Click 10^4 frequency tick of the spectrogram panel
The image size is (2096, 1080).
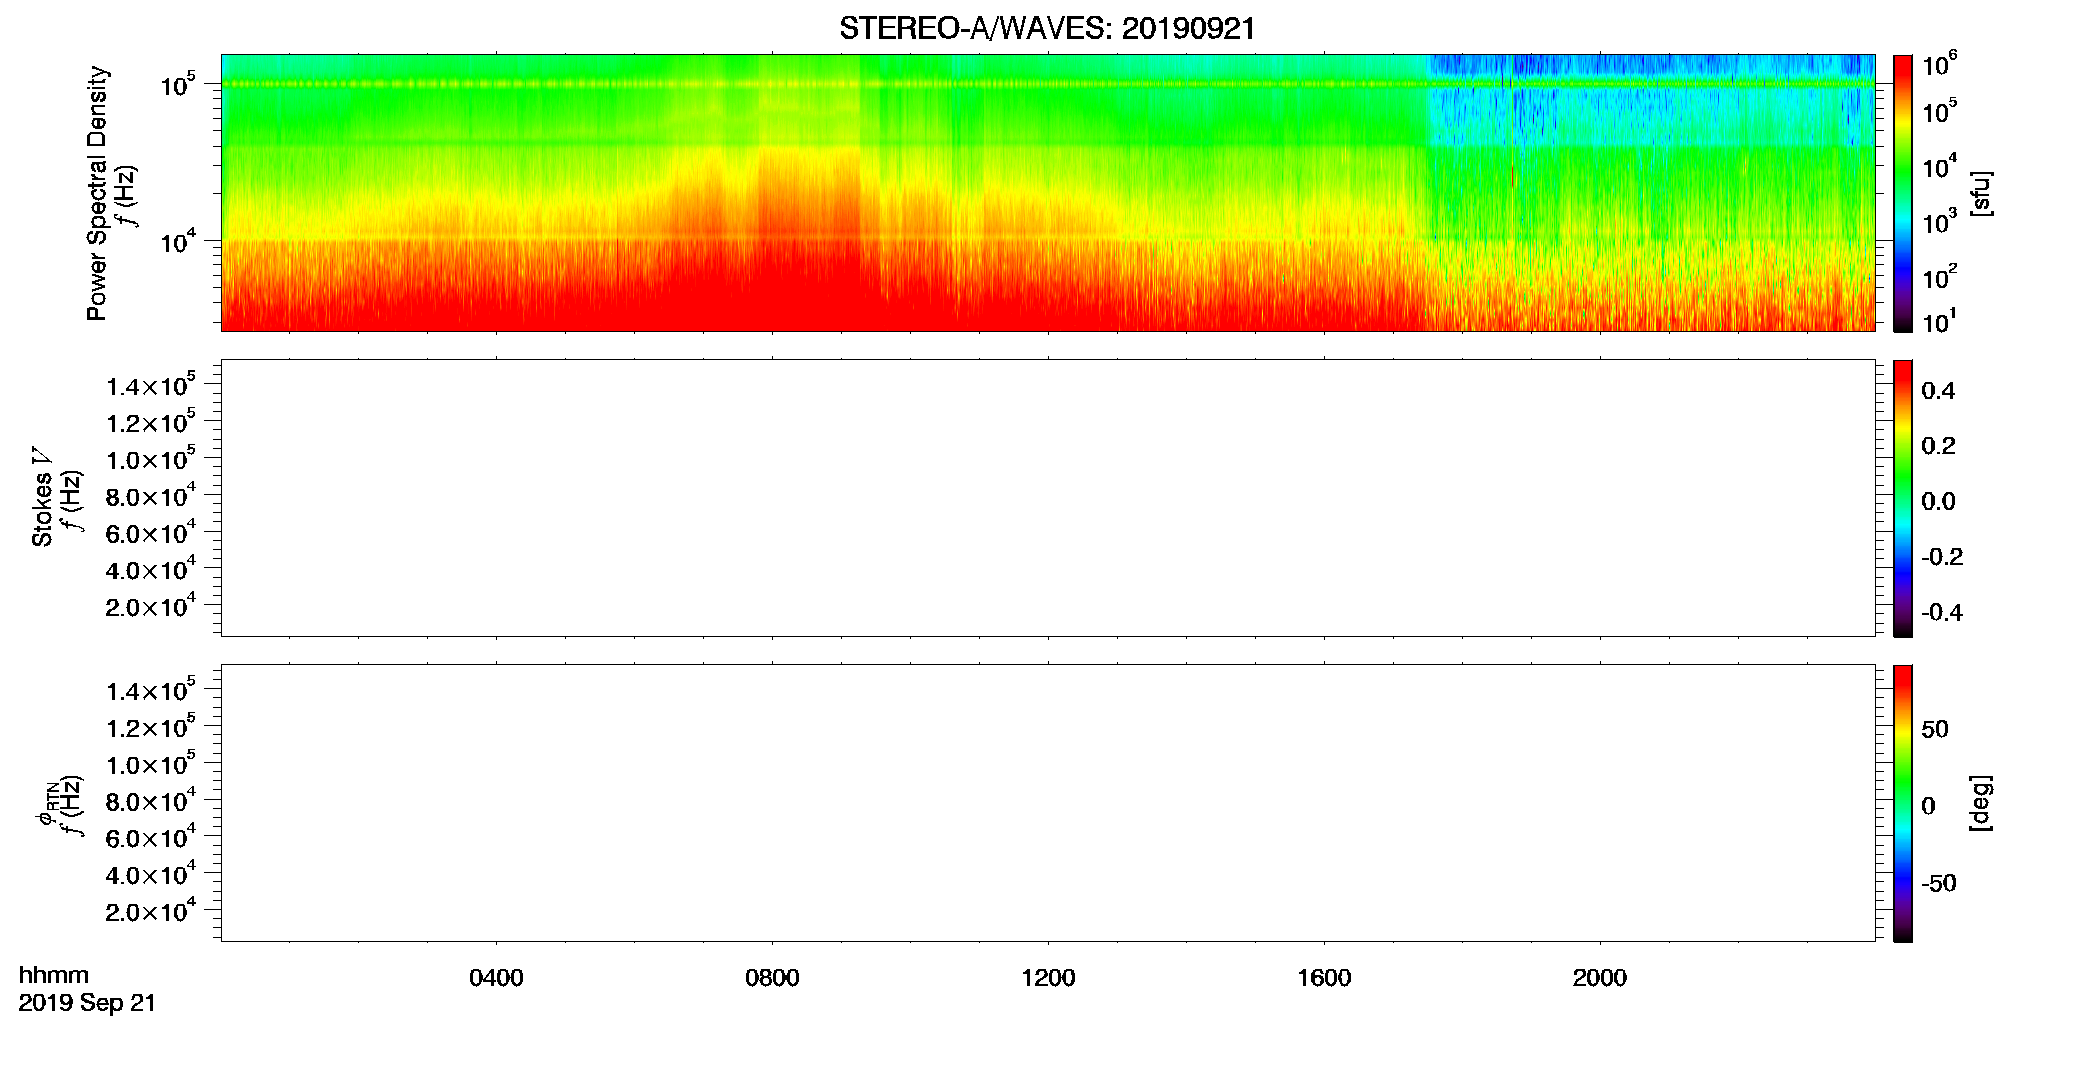click(x=178, y=242)
